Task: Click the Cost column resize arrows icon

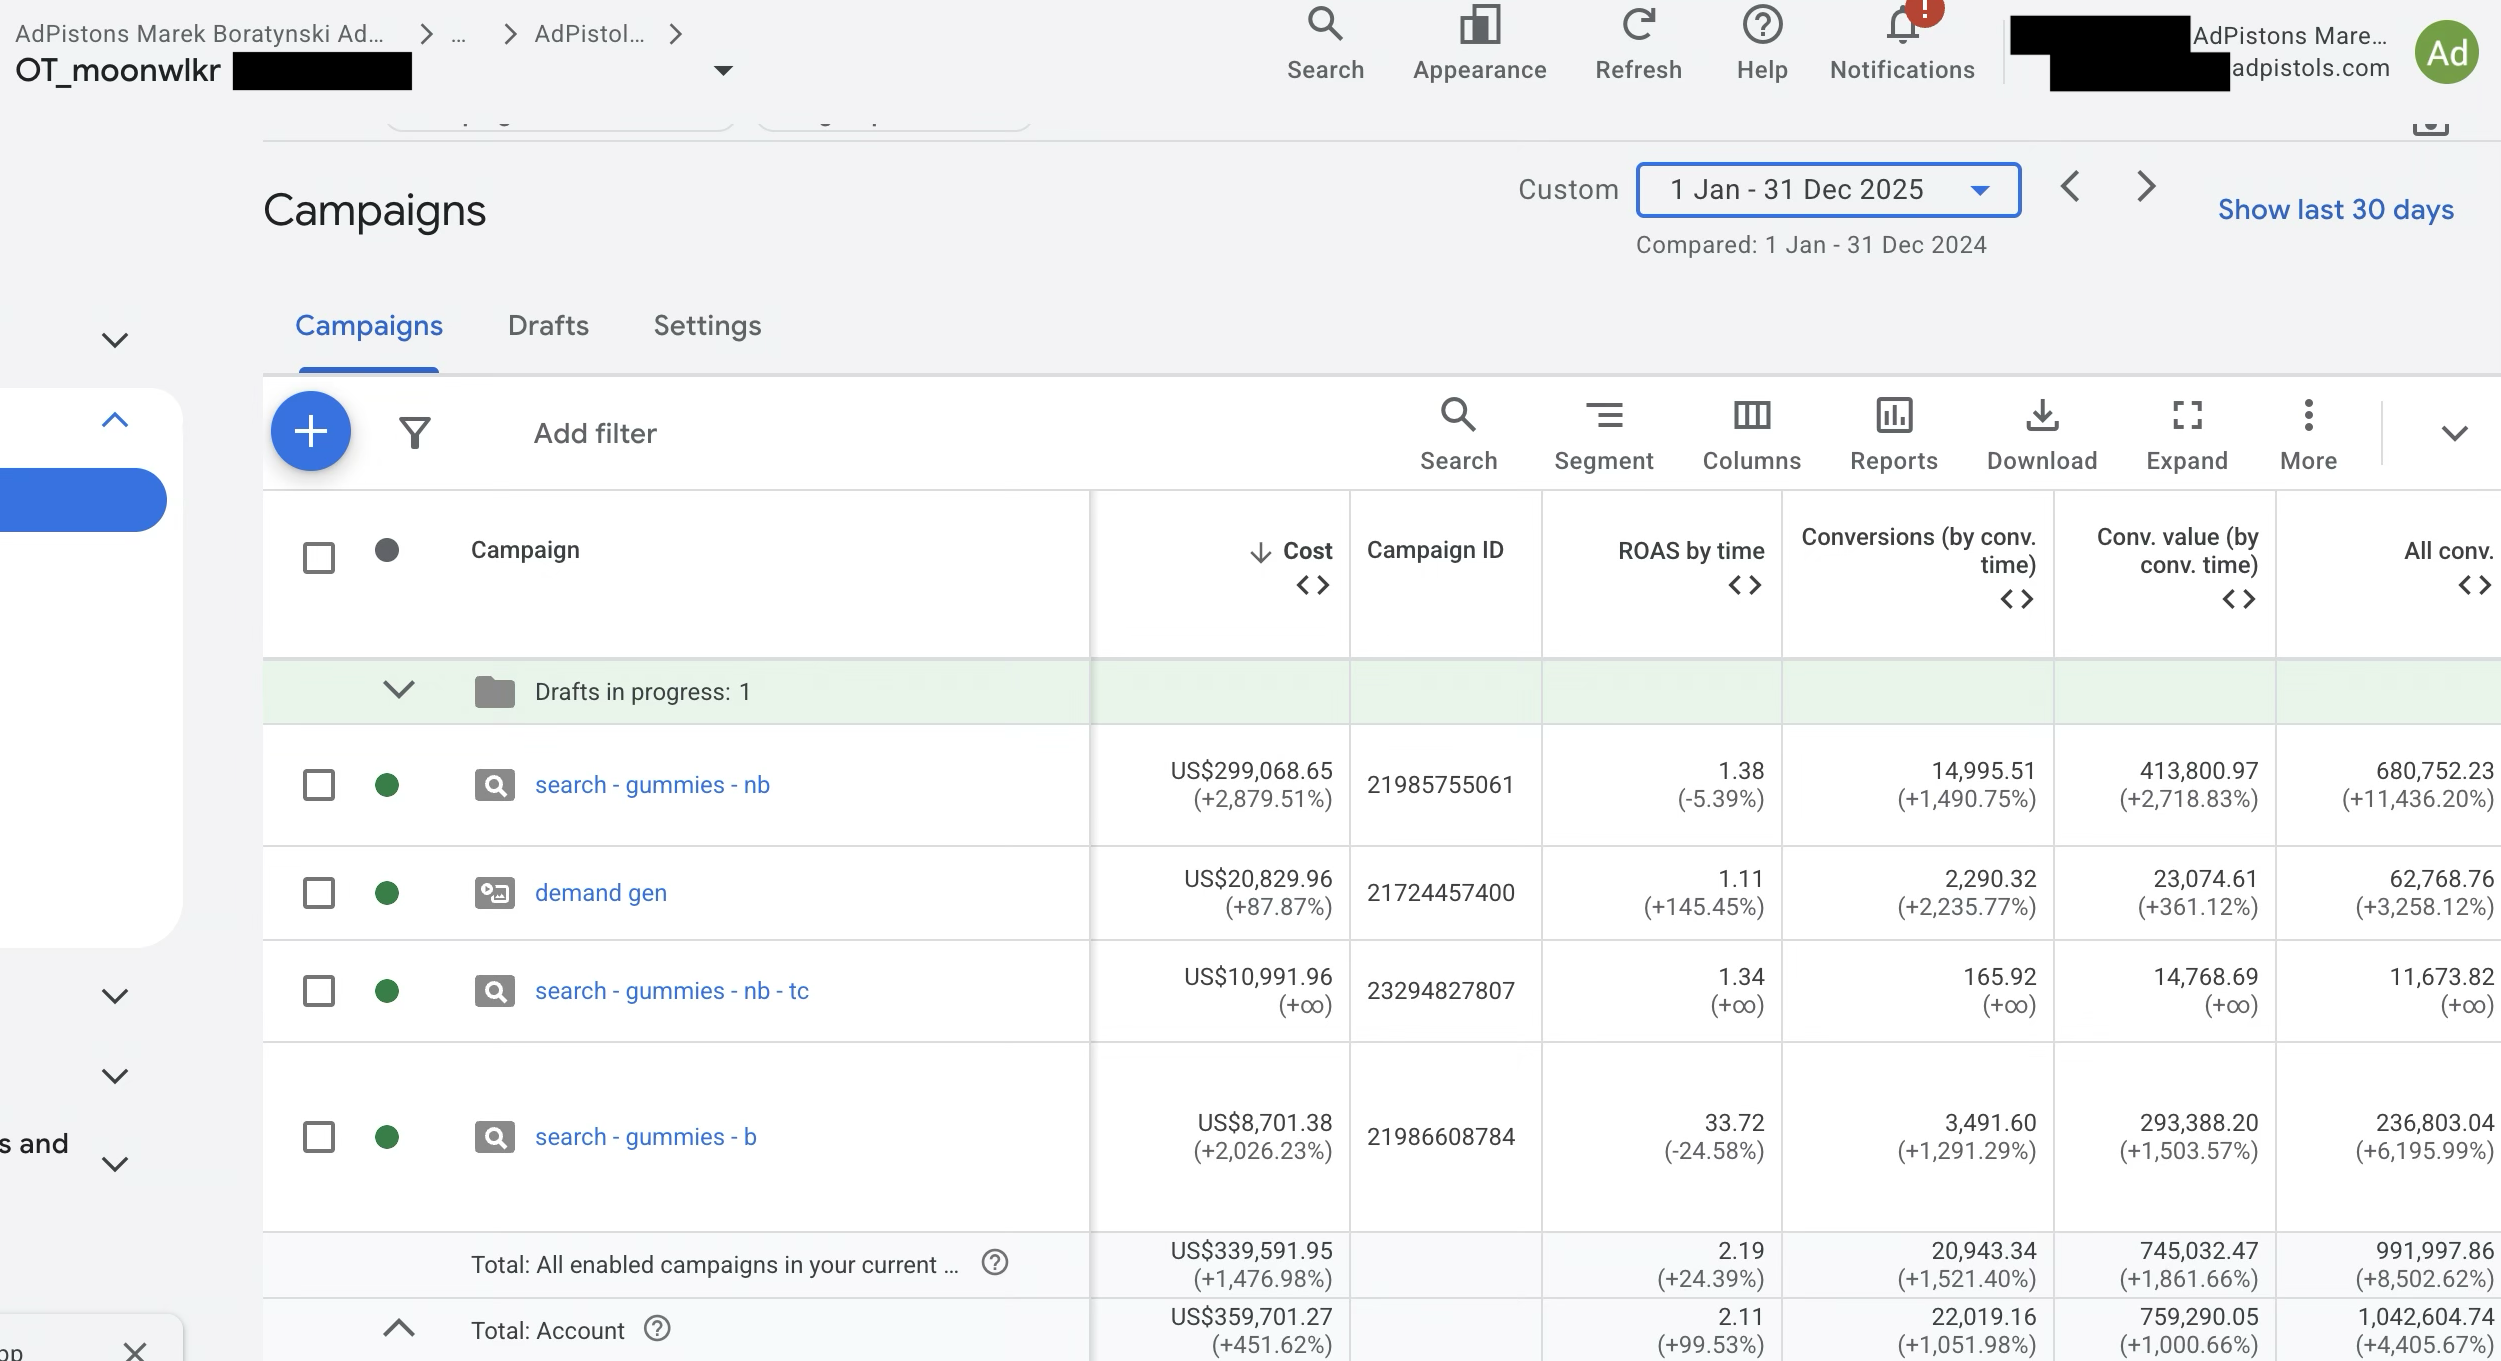Action: (x=1312, y=585)
